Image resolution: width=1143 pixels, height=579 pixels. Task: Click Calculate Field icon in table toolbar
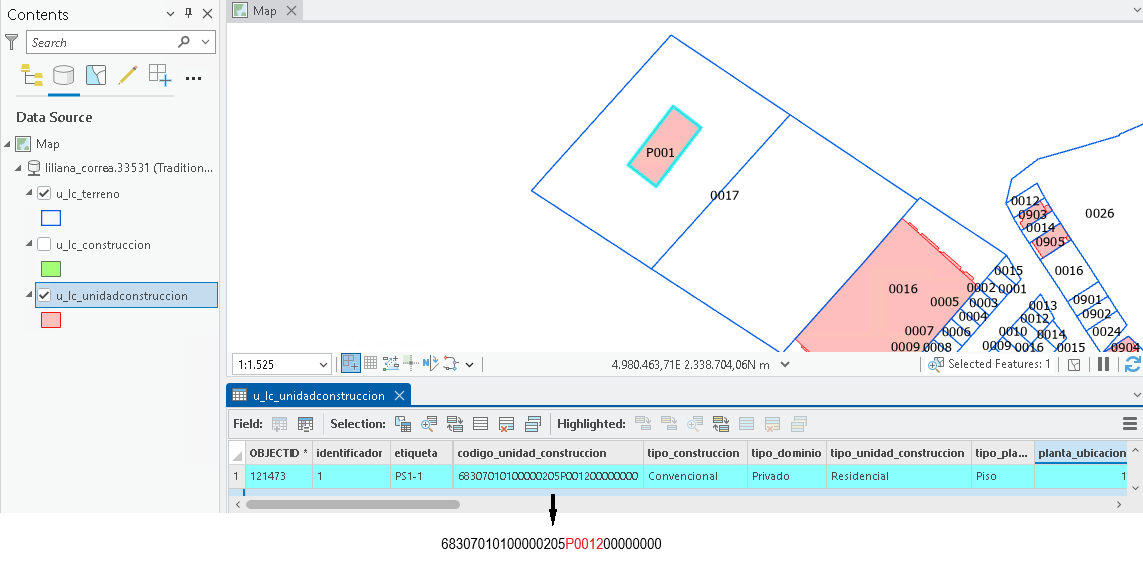click(x=305, y=424)
